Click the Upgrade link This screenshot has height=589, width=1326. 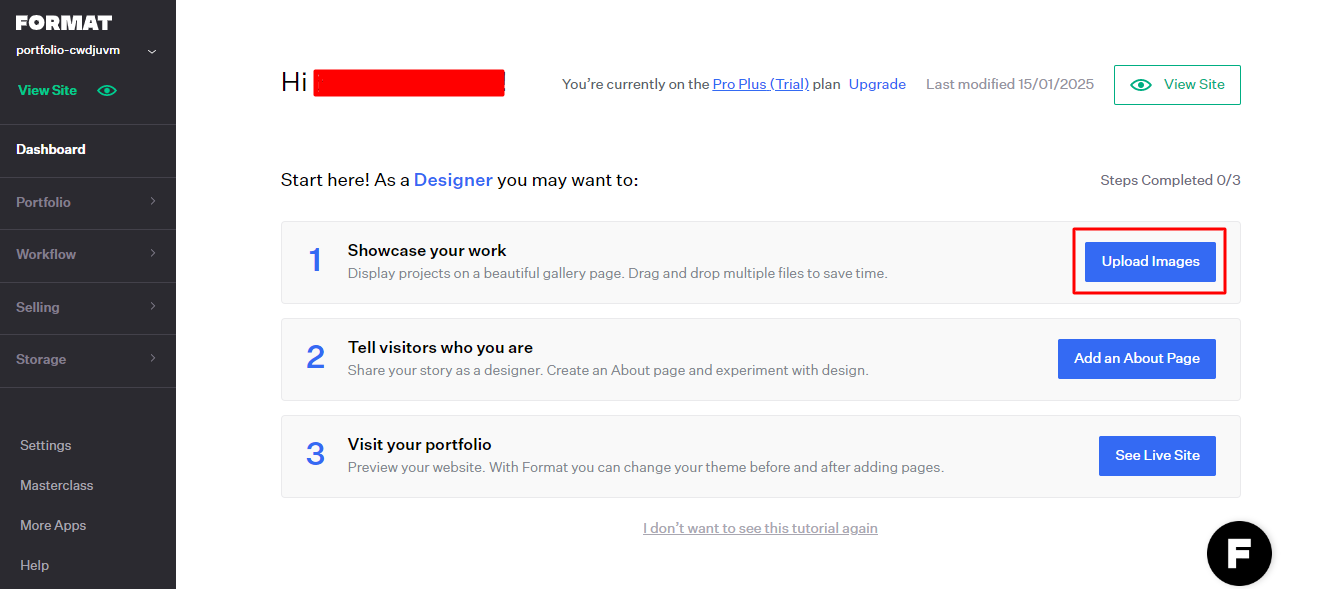877,85
